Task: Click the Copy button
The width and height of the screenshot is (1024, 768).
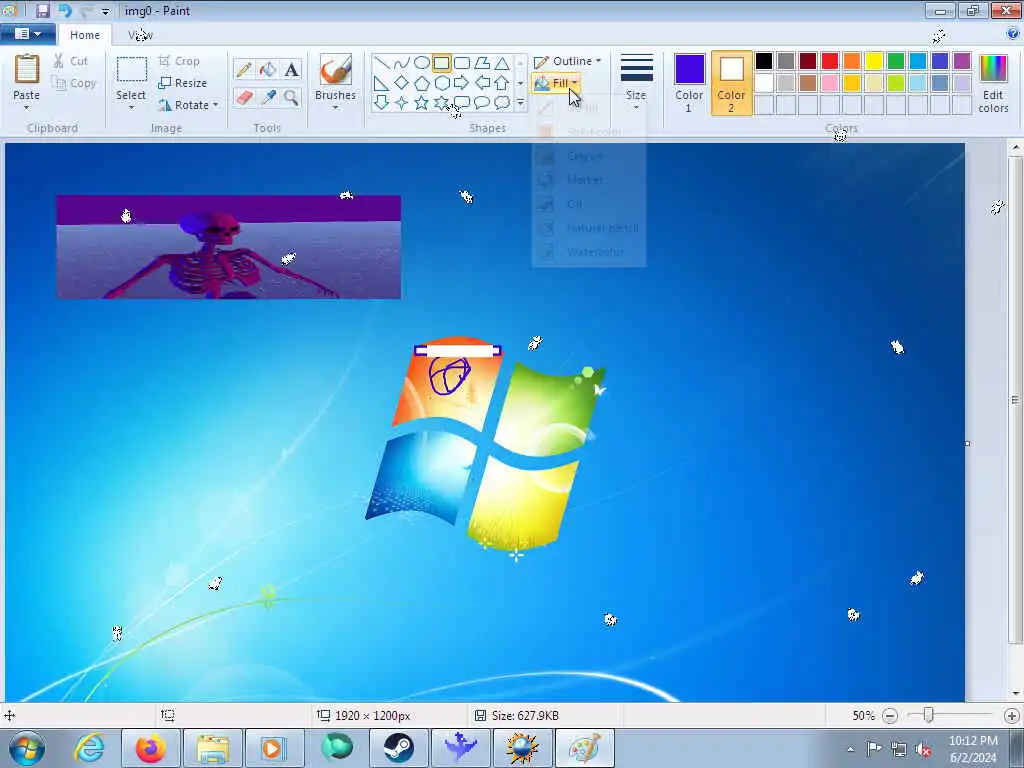Action: (x=74, y=84)
